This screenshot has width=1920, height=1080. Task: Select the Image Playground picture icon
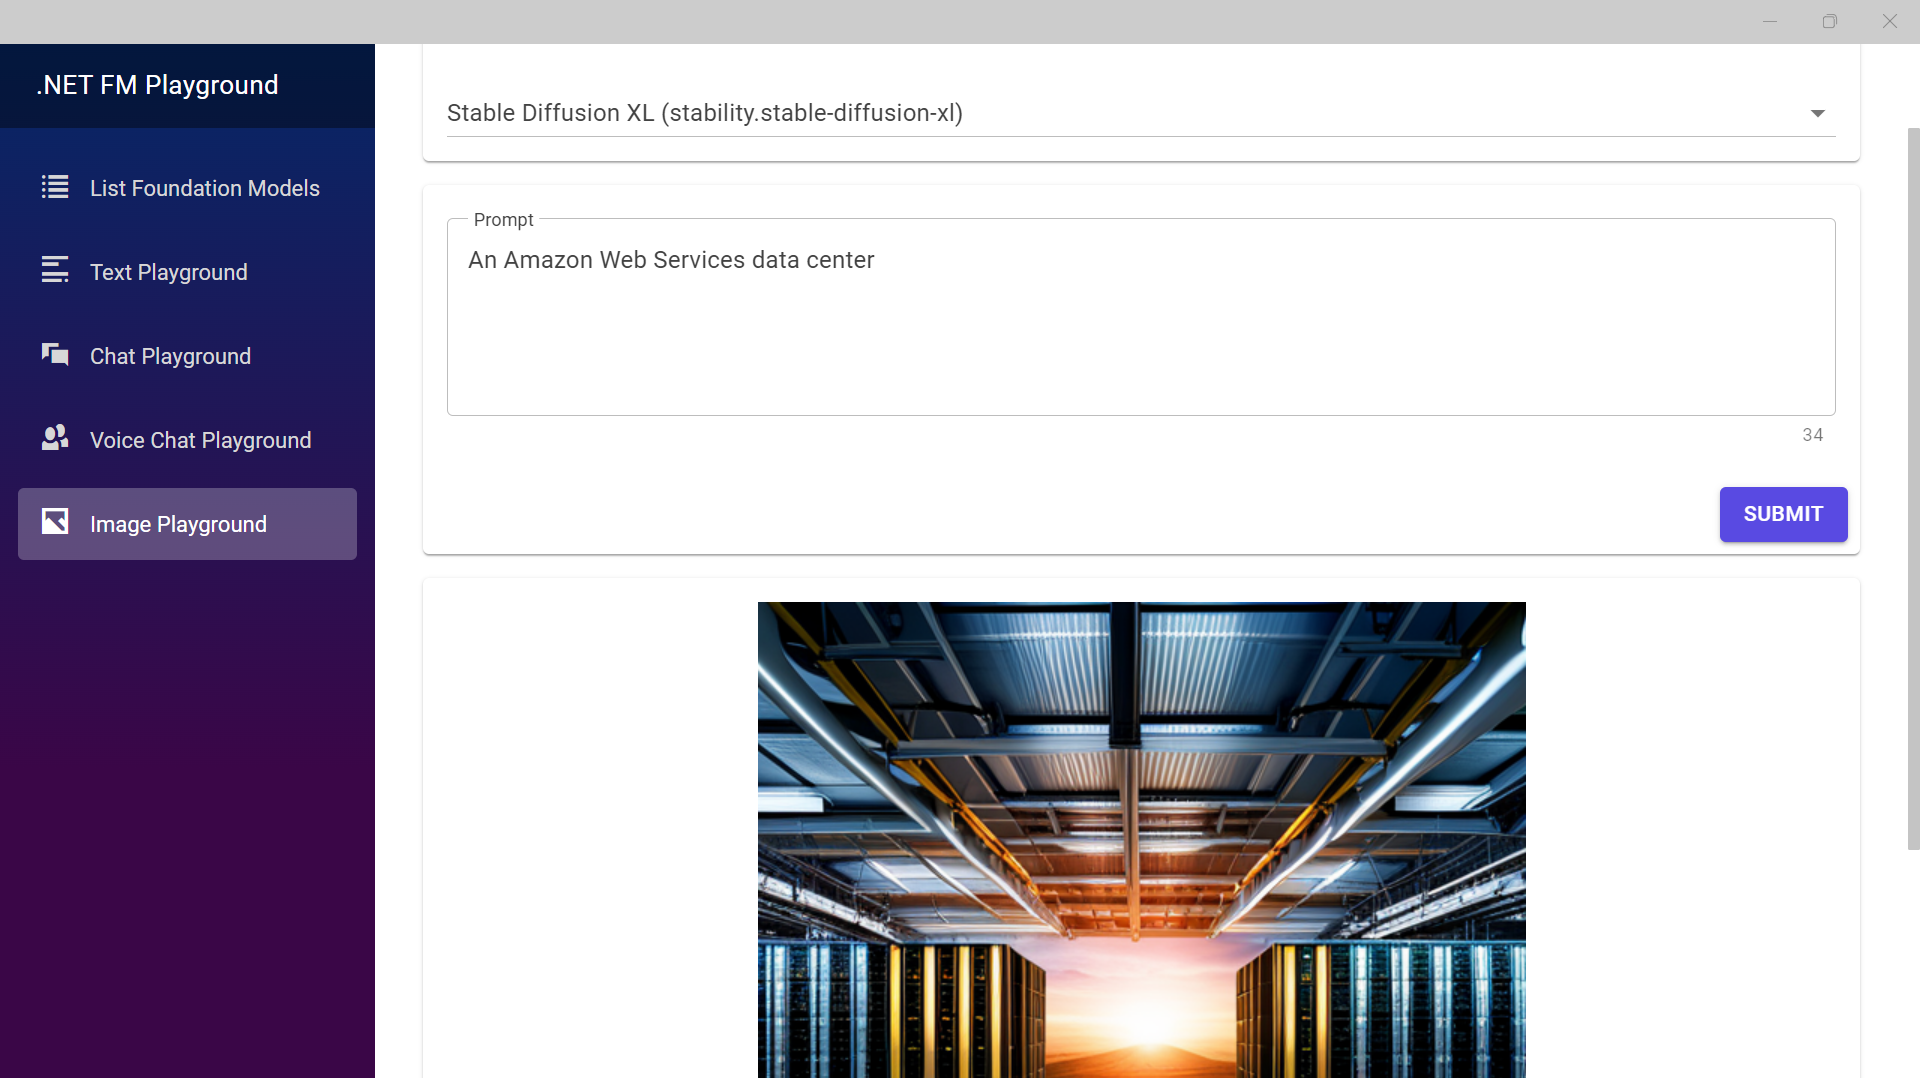pyautogui.click(x=54, y=522)
